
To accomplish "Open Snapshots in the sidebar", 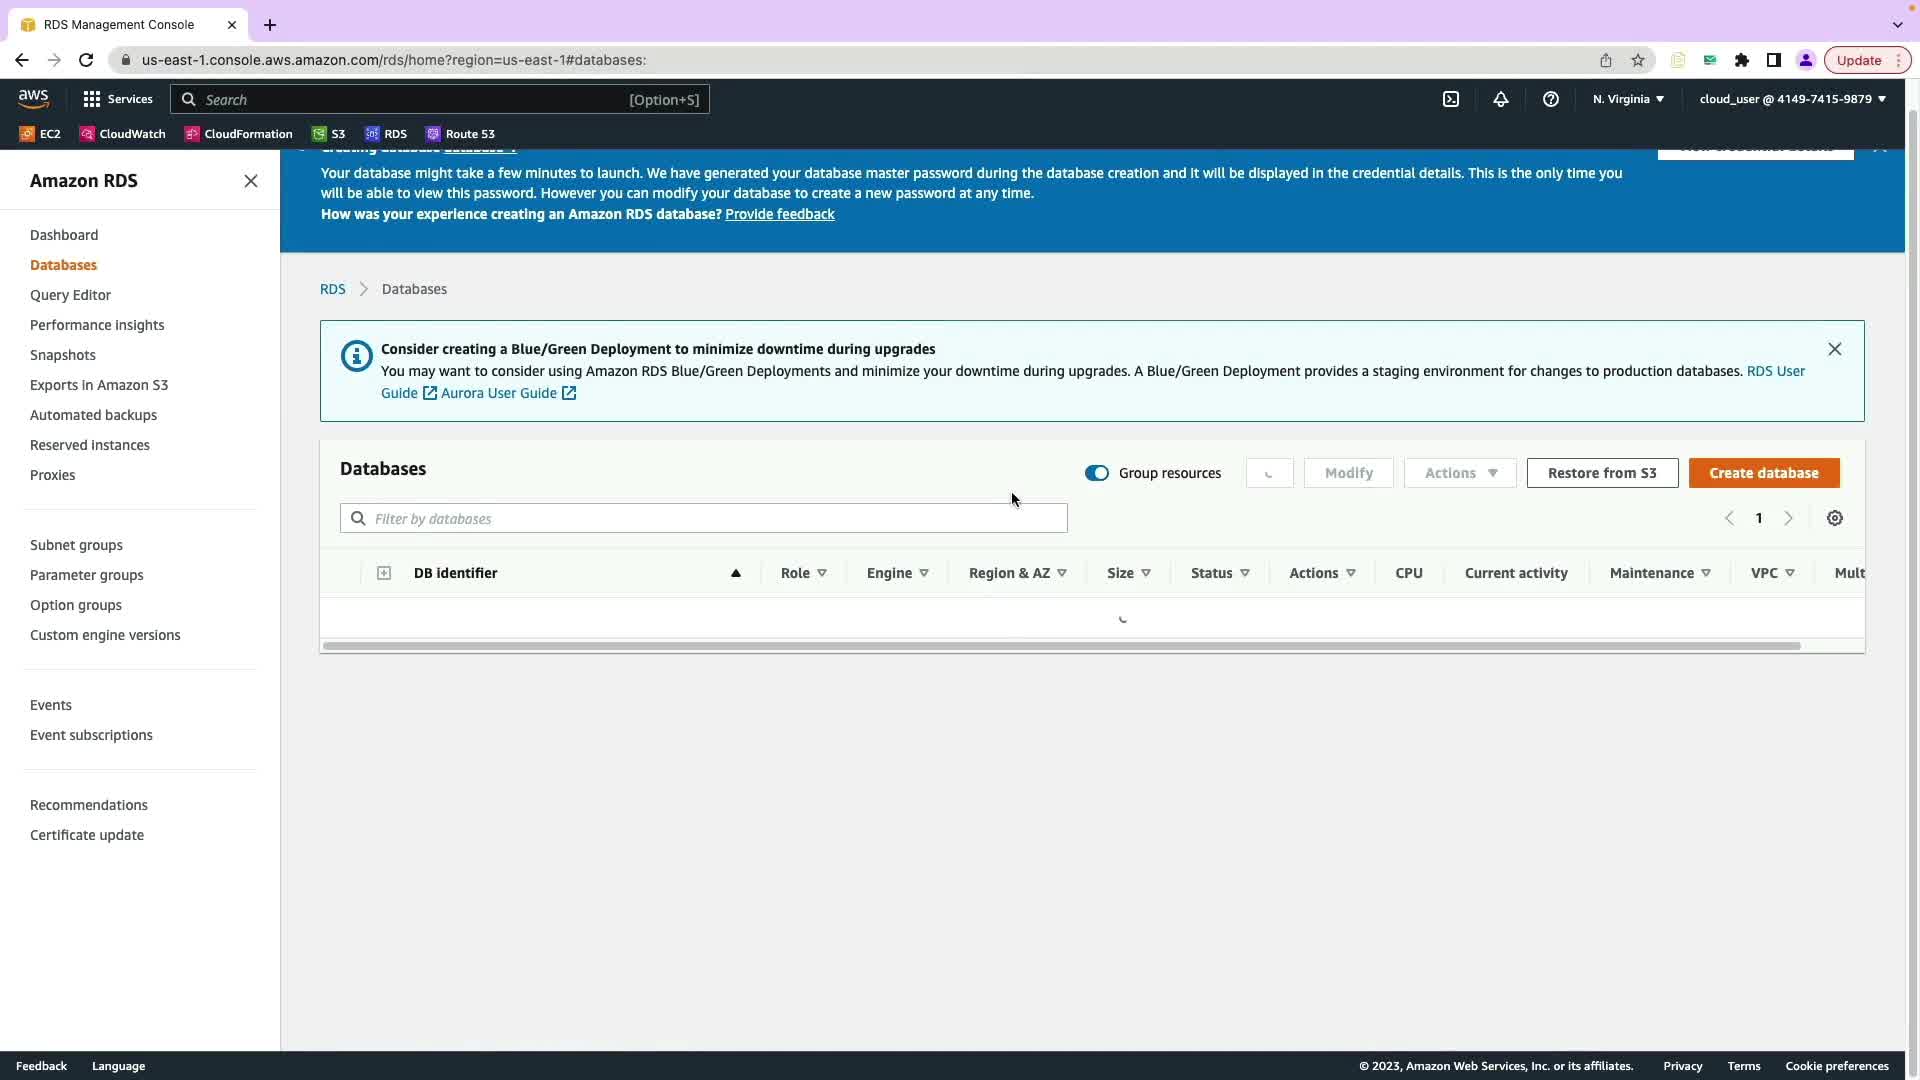I will [x=63, y=355].
